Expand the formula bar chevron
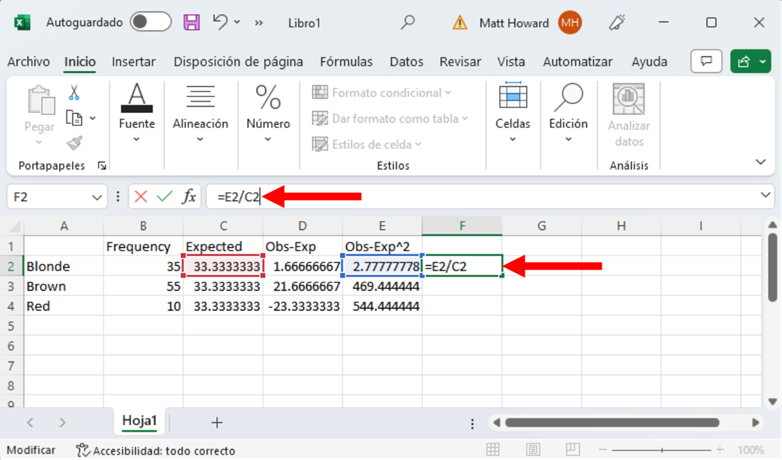 (766, 196)
